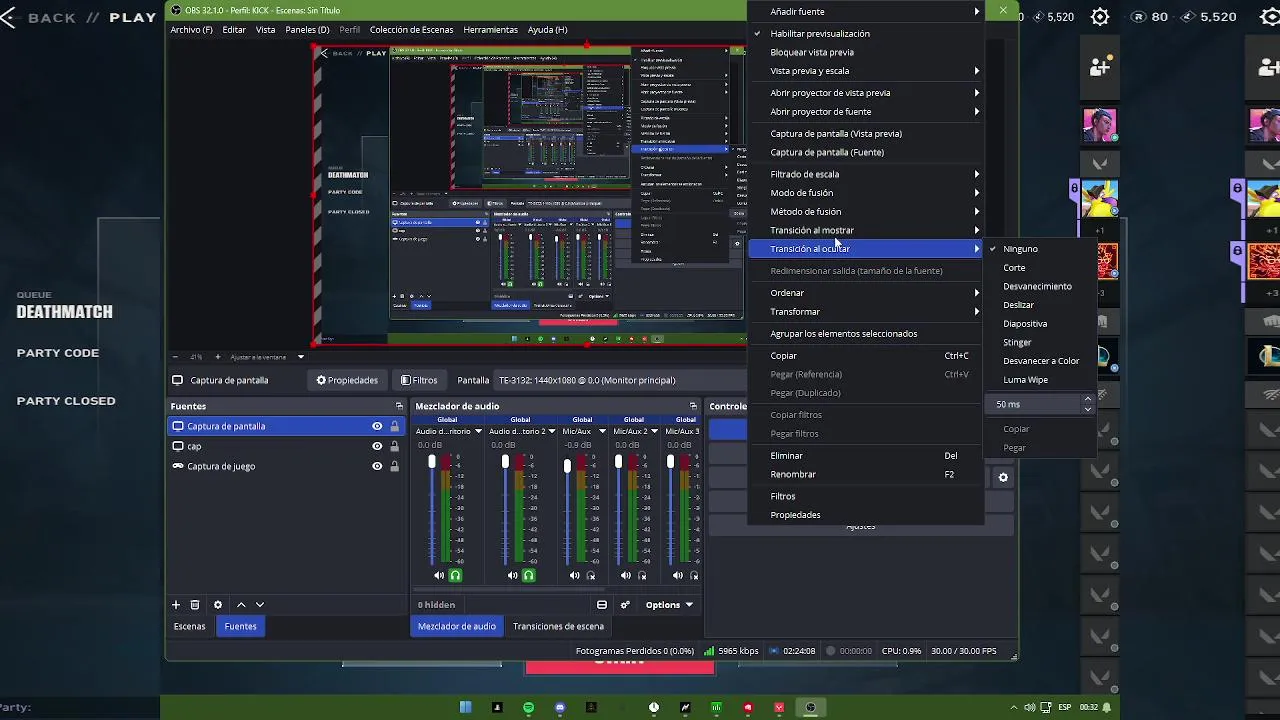Click the Valorant add friend icon

pos(1100,67)
